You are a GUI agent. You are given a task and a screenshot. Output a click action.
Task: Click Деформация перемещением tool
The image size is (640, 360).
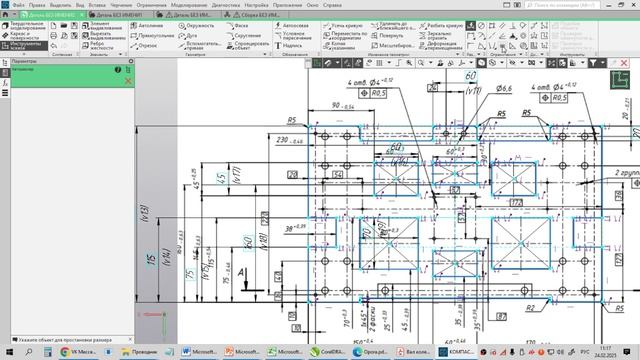[441, 45]
